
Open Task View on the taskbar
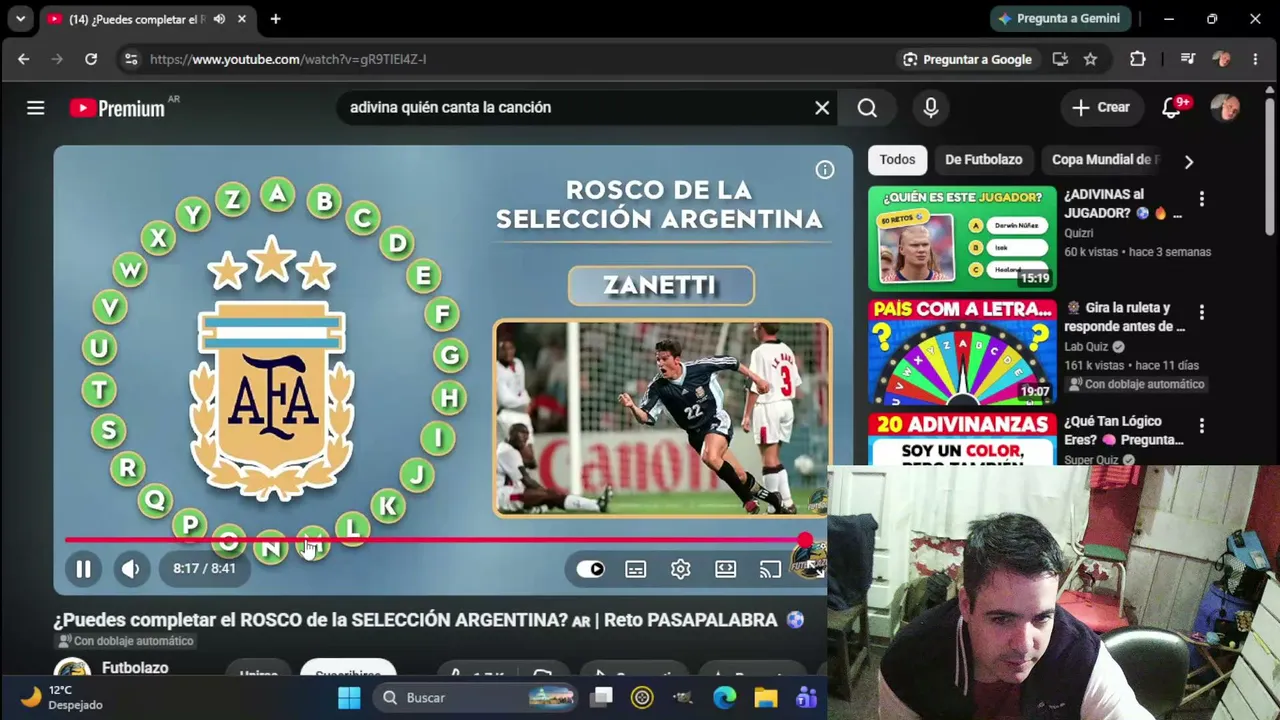pos(602,697)
